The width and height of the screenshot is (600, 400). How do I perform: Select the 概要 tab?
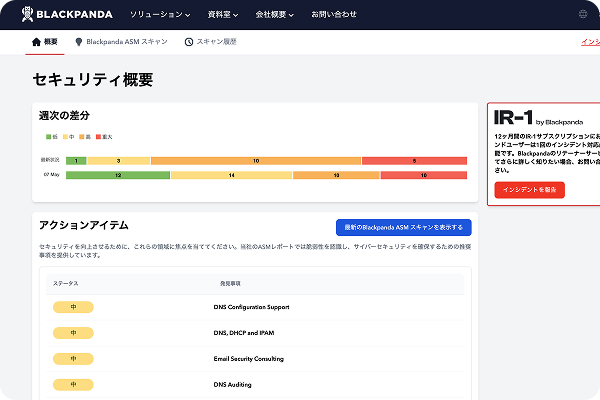45,42
